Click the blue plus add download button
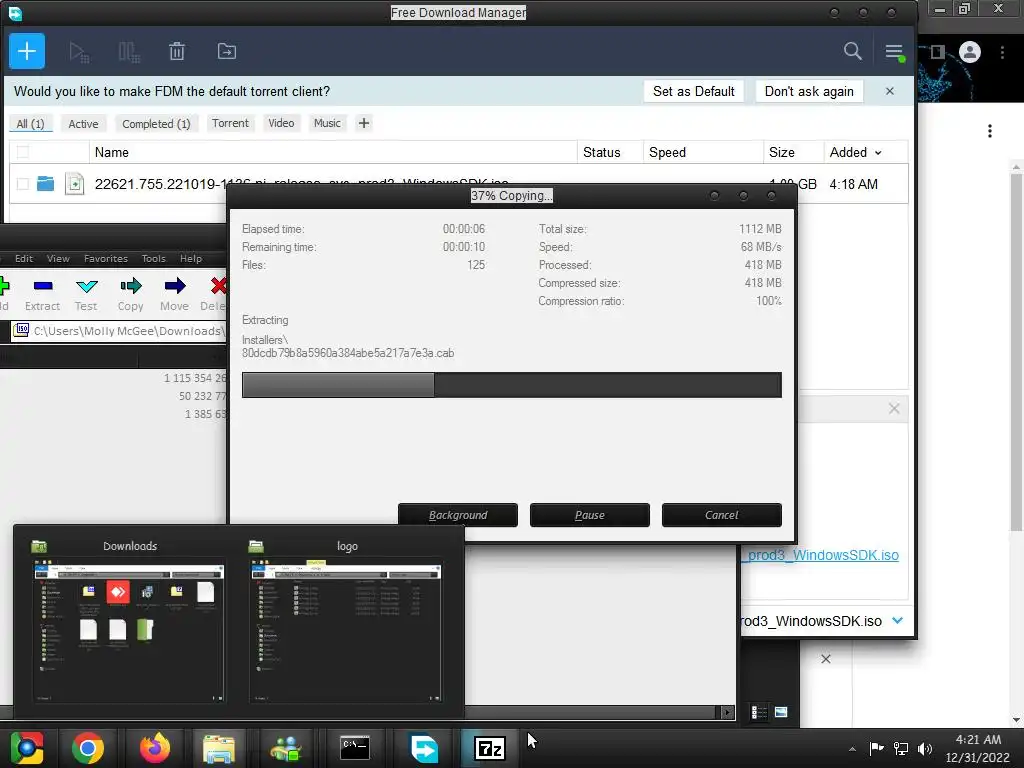 coord(27,51)
